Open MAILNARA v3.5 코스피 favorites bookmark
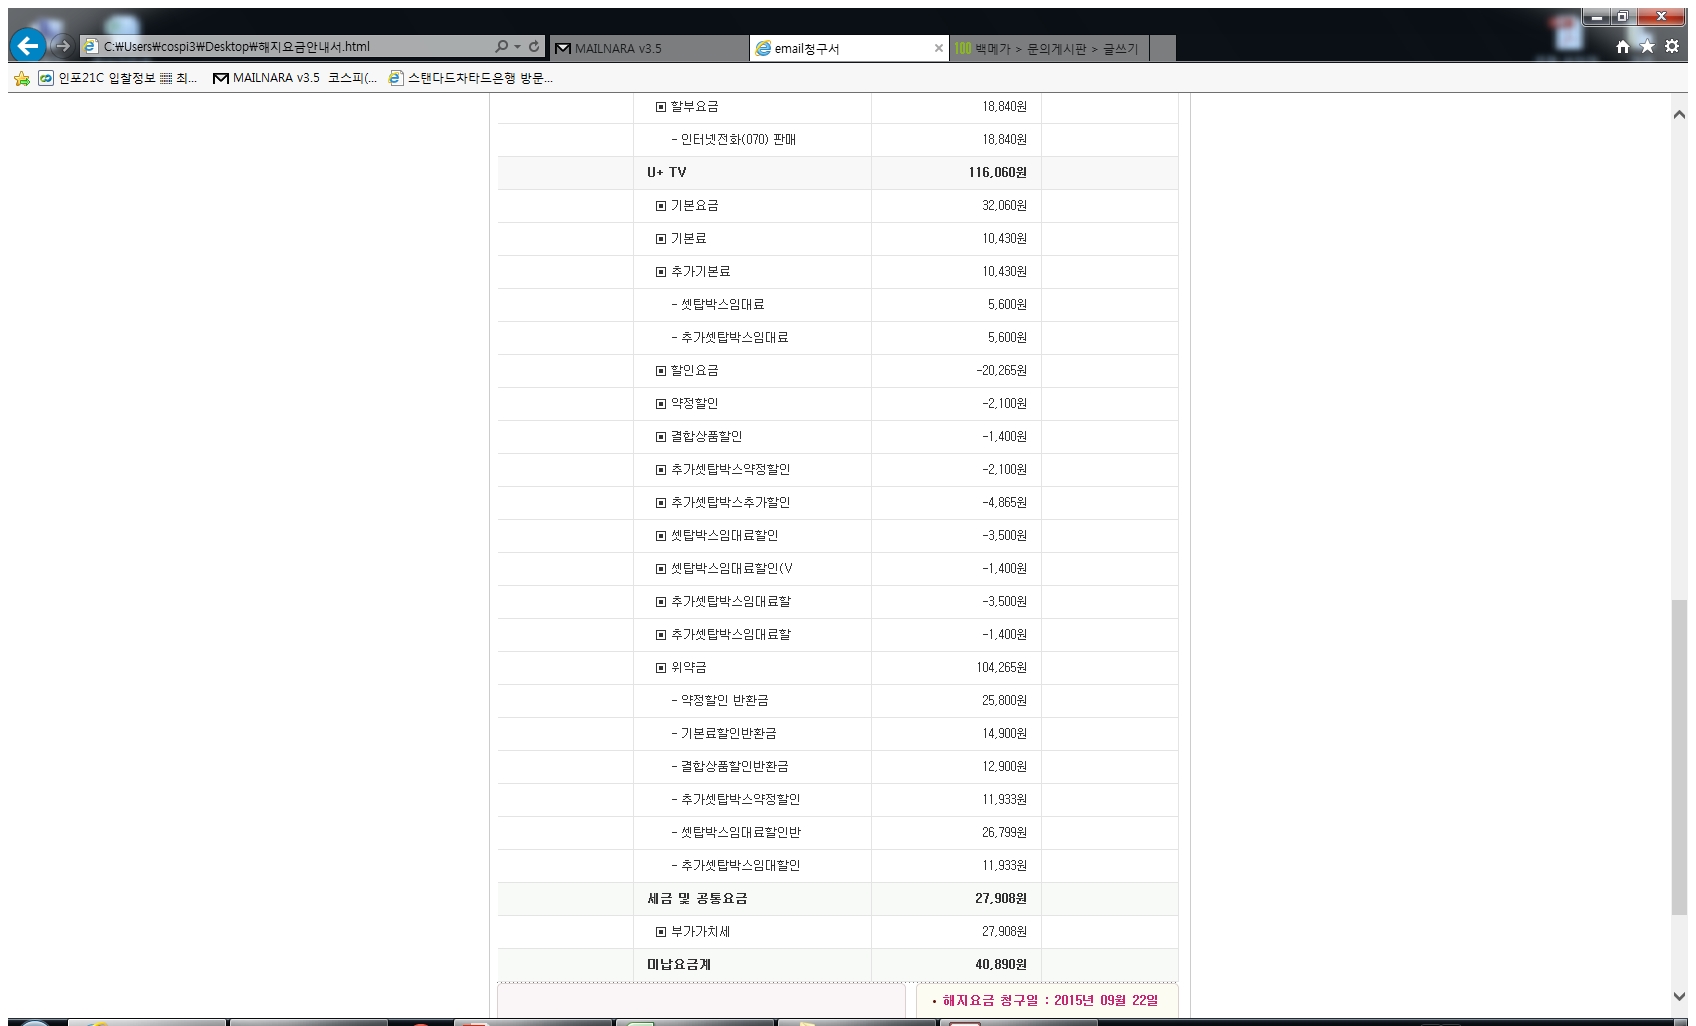The width and height of the screenshot is (1696, 1026). (295, 78)
